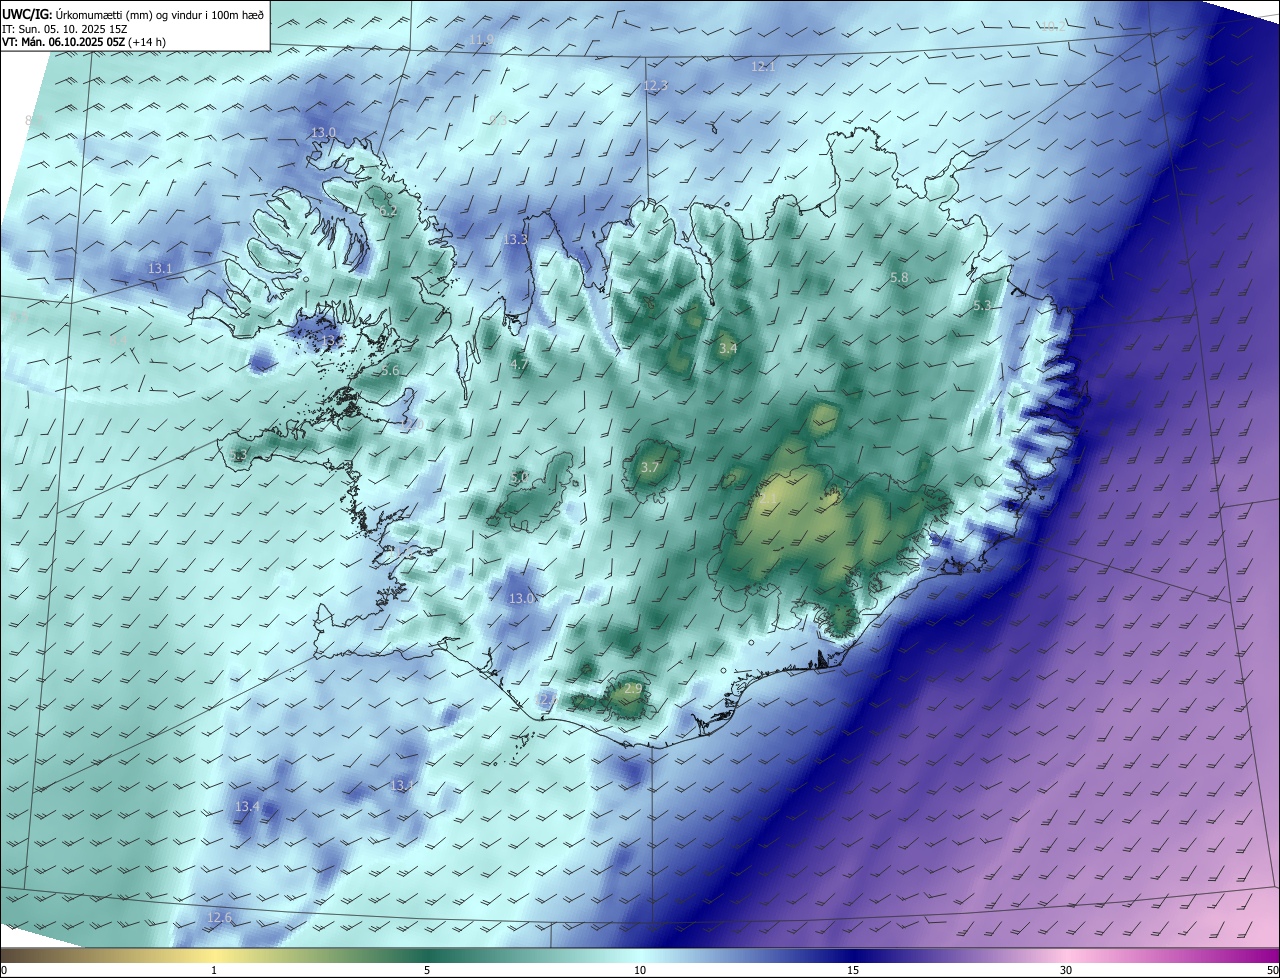Click the 13.1 value west of the Westfjords
The image size is (1280, 978).
tap(160, 269)
